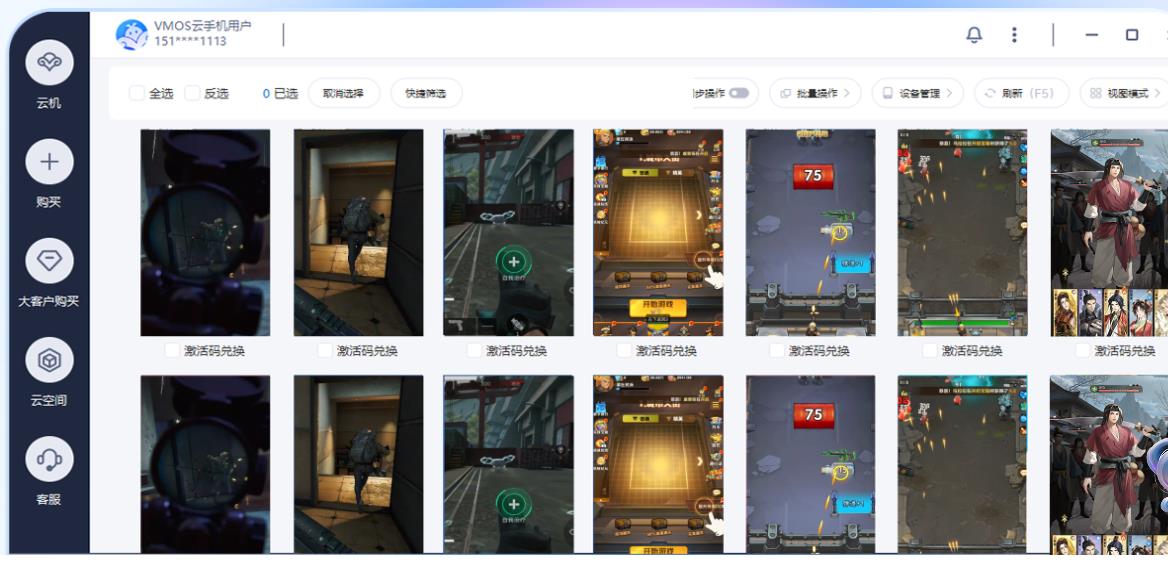This screenshot has width=1168, height=562.
Task: Tick the checkbox under the first sniper-scope device
Action: 172,351
